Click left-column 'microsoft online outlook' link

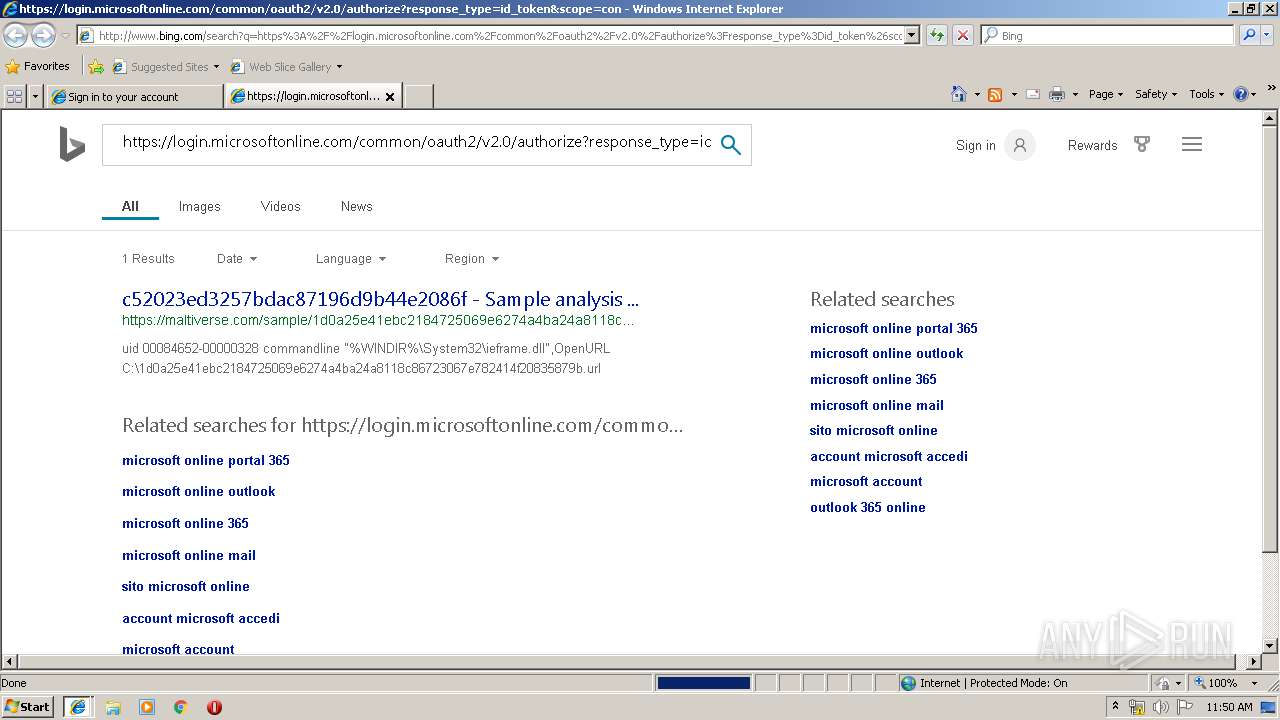tap(199, 491)
